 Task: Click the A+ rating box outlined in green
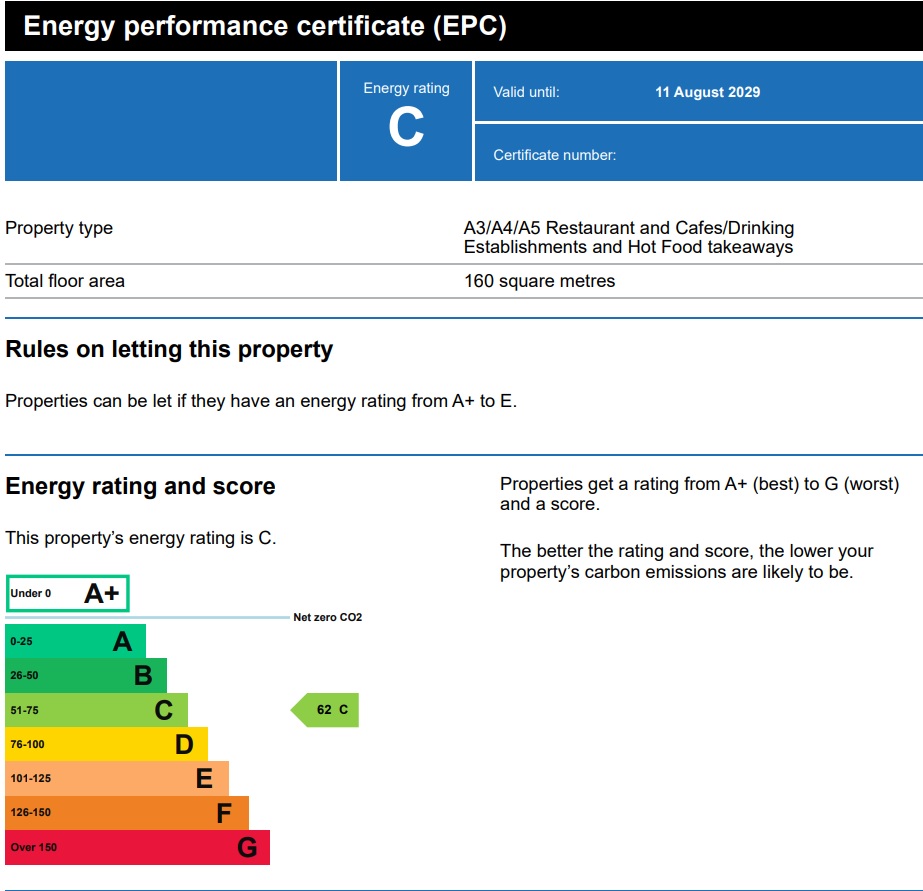pos(67,593)
